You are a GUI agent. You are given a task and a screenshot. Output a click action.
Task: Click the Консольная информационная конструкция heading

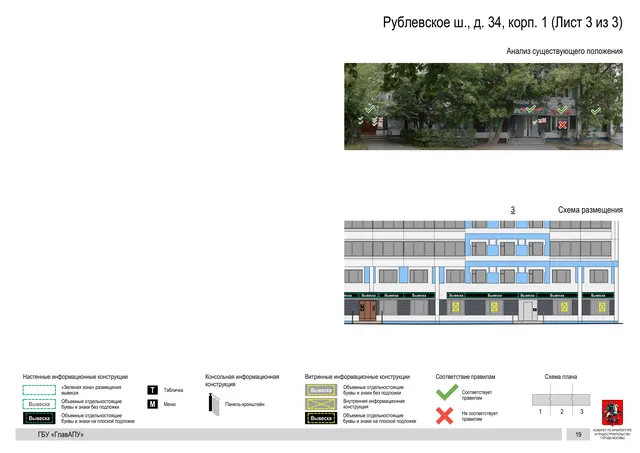242,380
